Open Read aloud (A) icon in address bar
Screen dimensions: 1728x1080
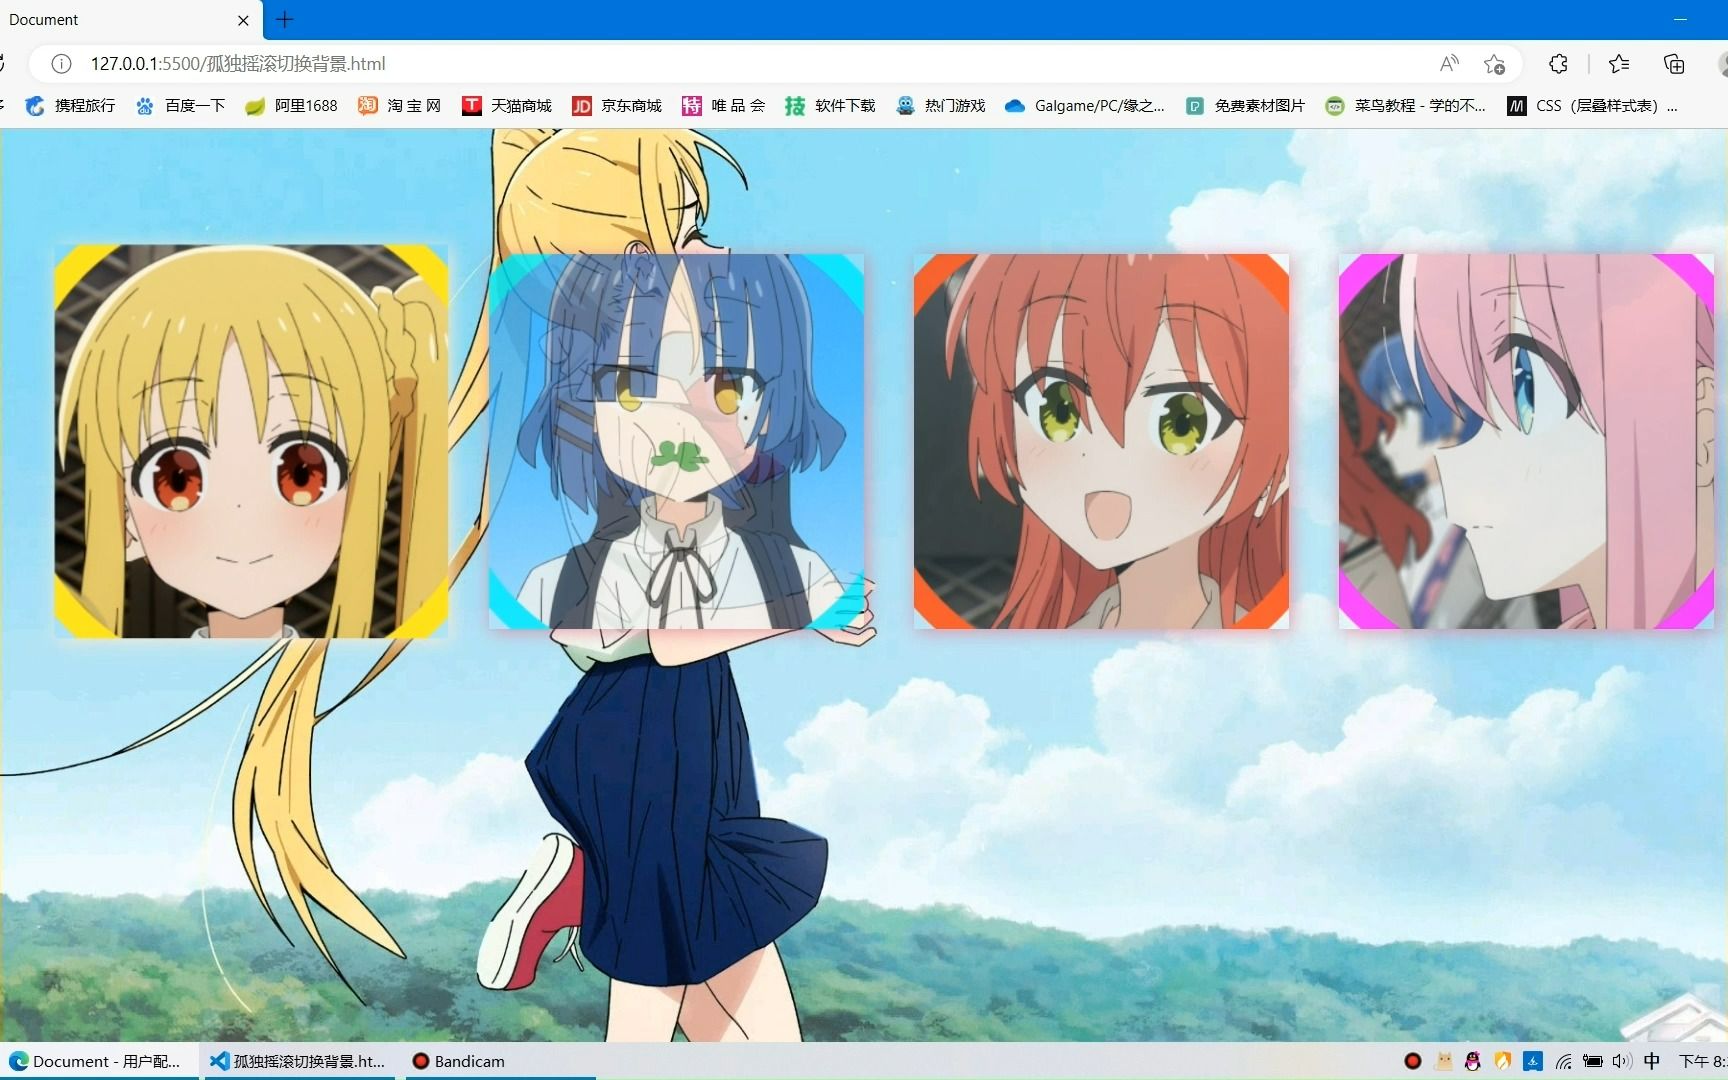(1449, 64)
